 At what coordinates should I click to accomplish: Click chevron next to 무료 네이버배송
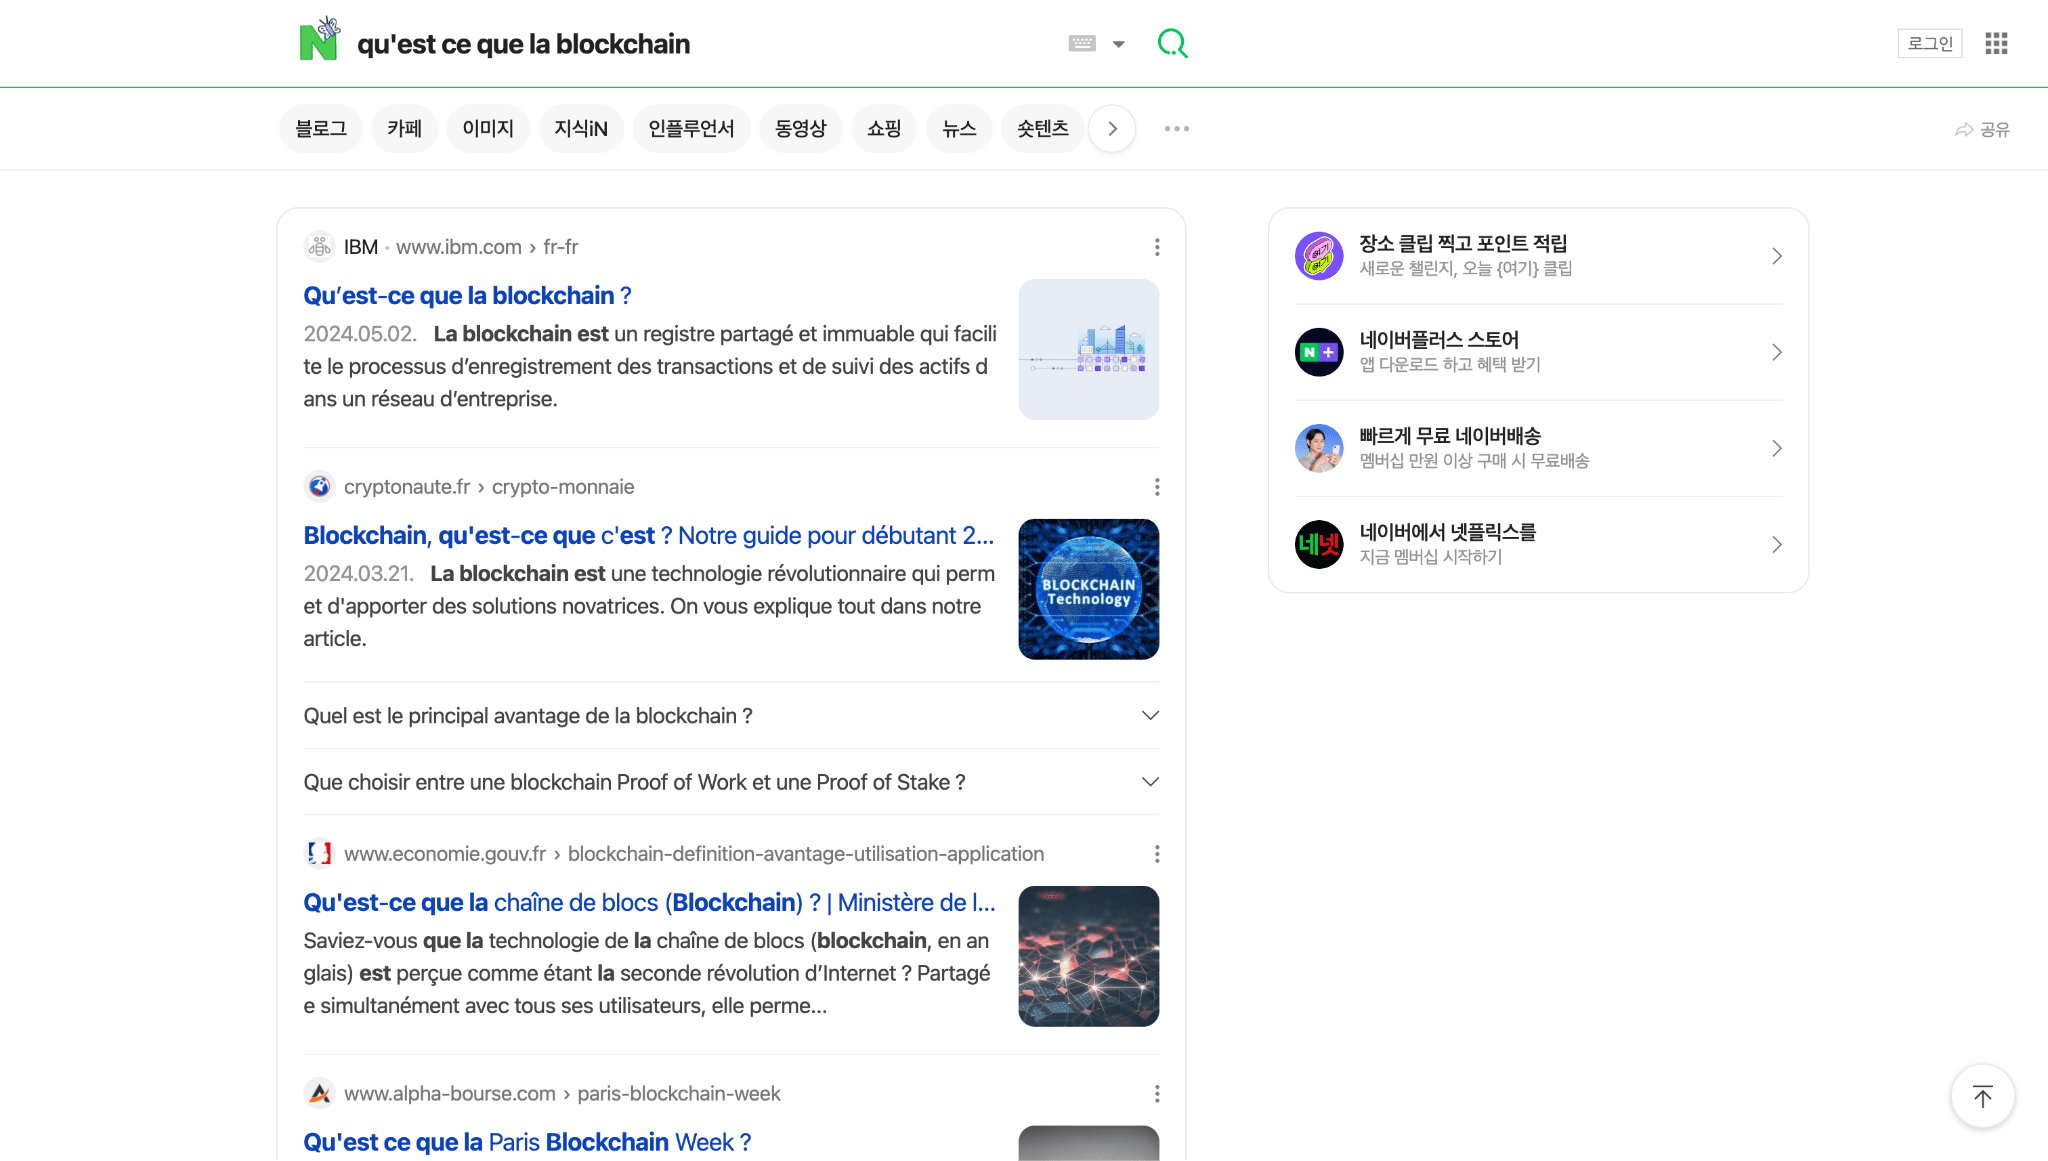point(1777,448)
